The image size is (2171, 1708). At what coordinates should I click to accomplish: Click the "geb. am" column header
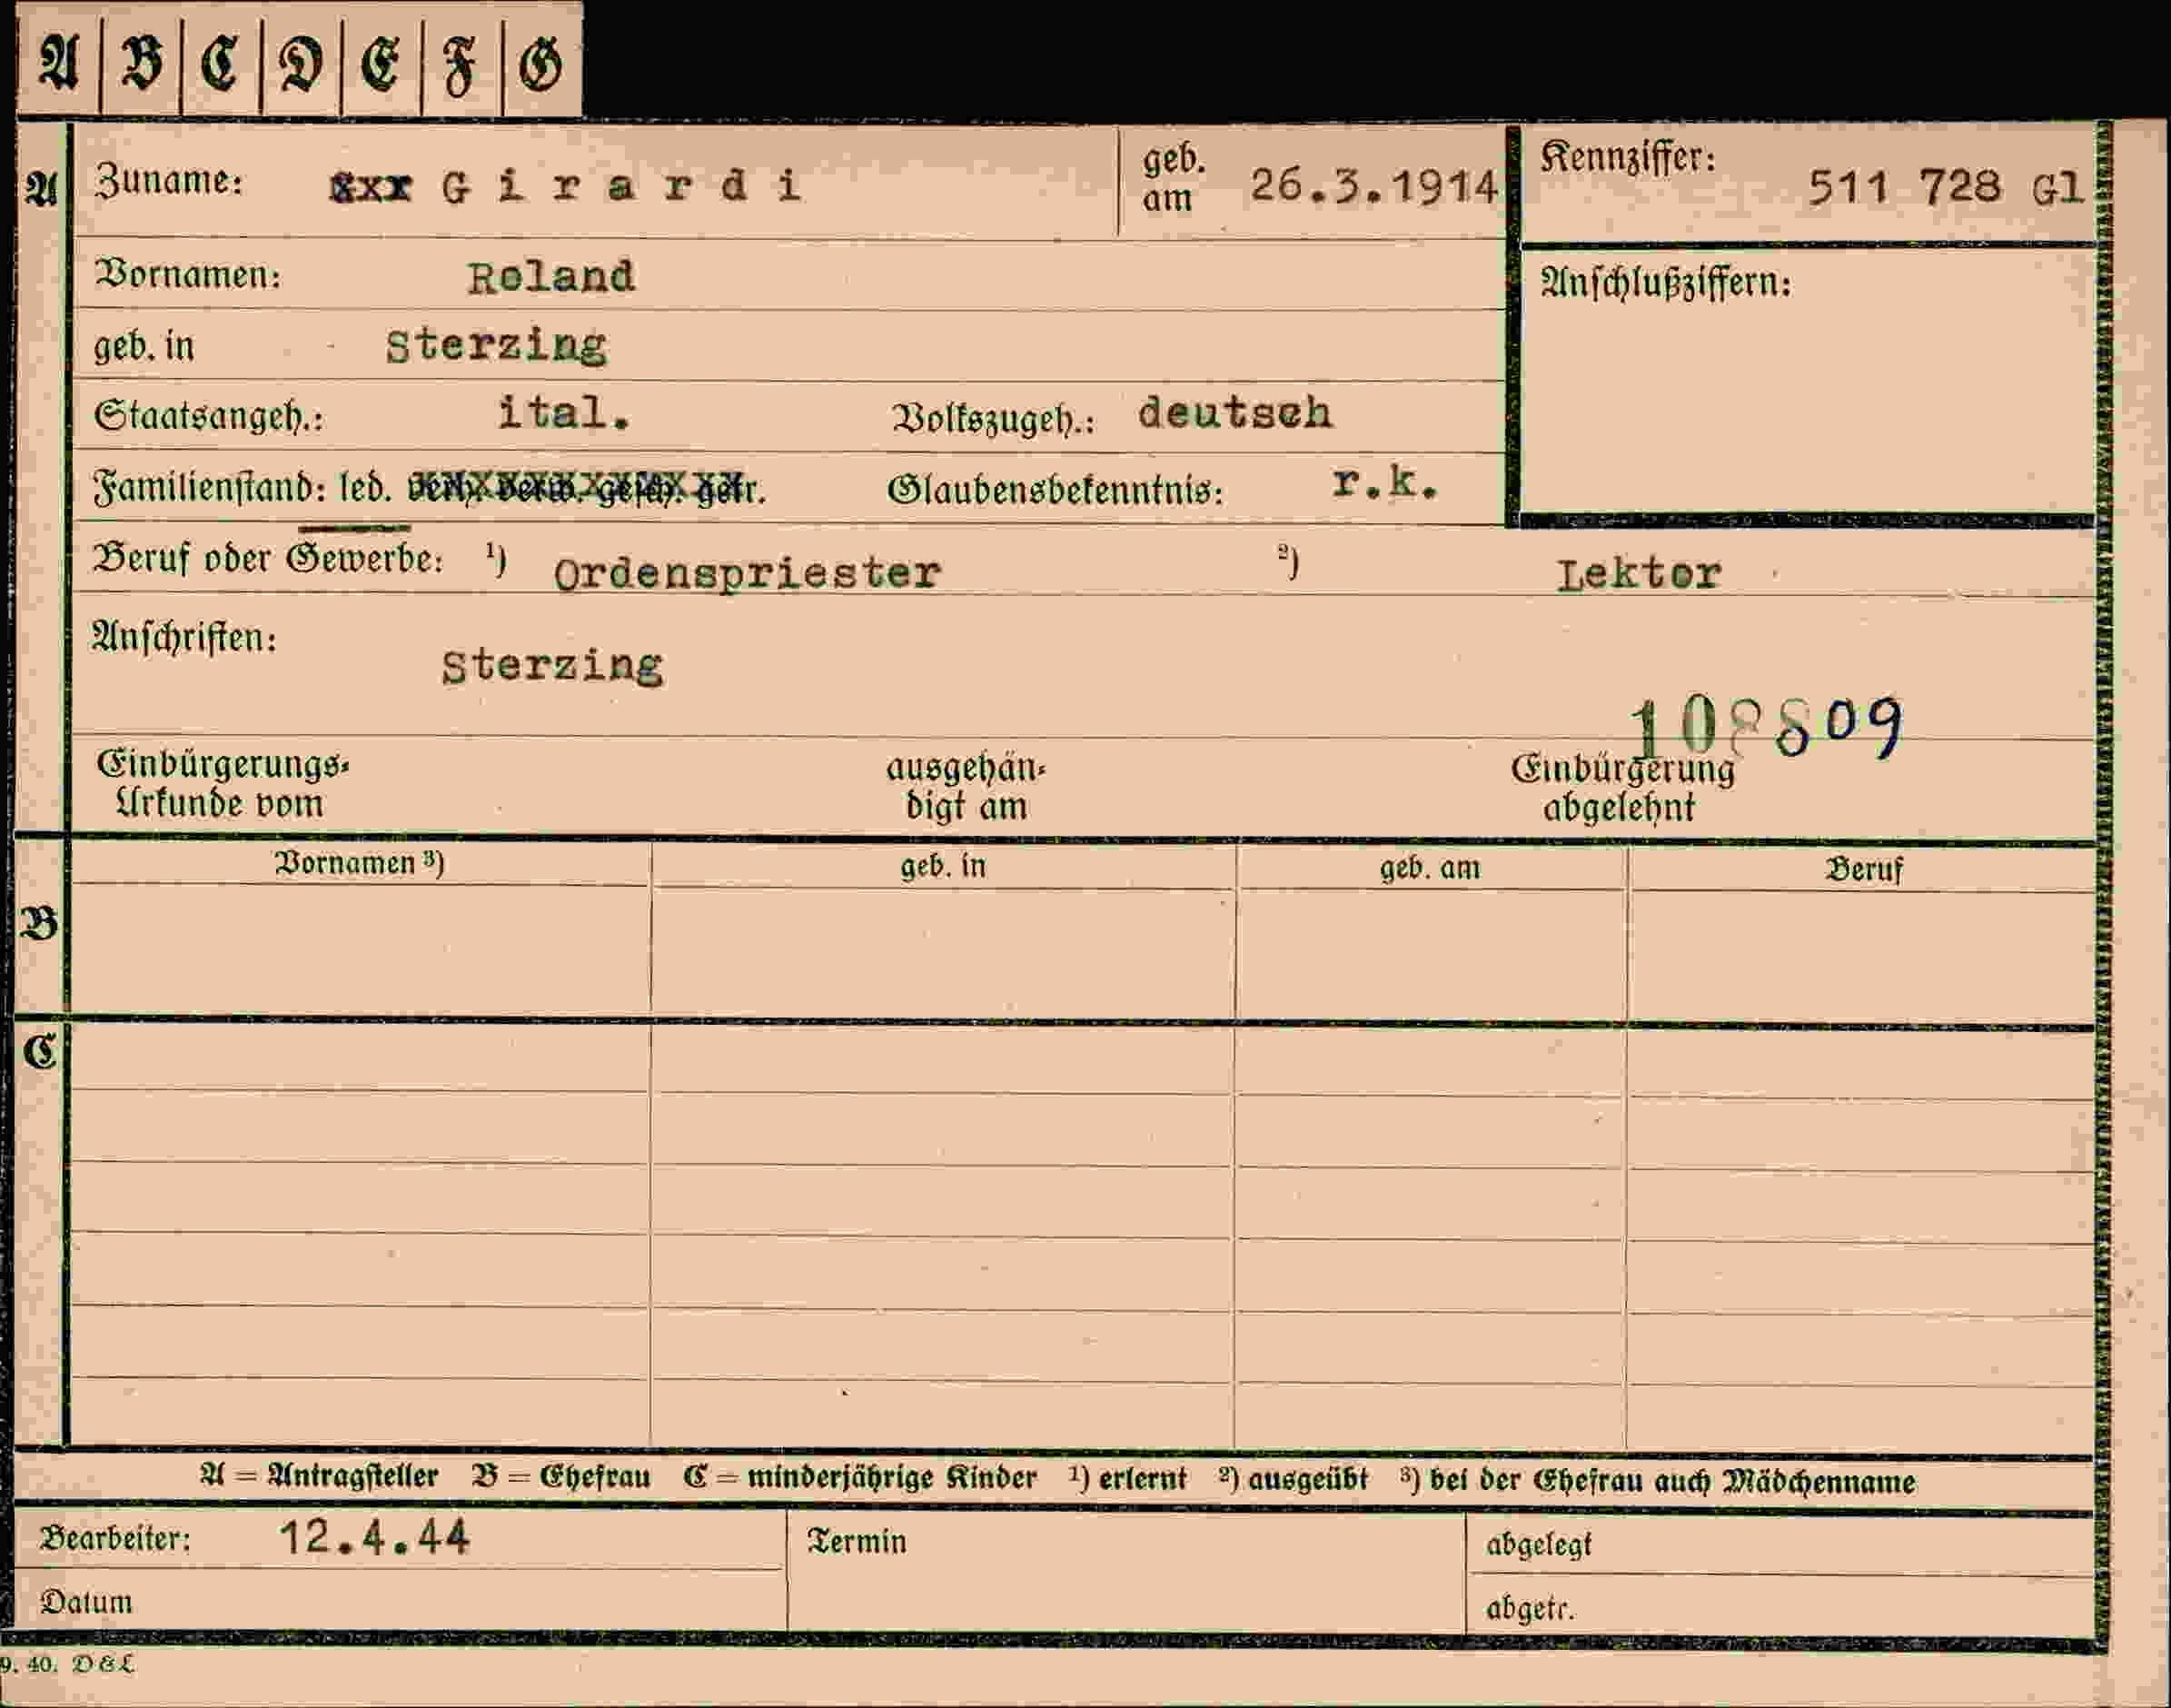pos(1430,868)
